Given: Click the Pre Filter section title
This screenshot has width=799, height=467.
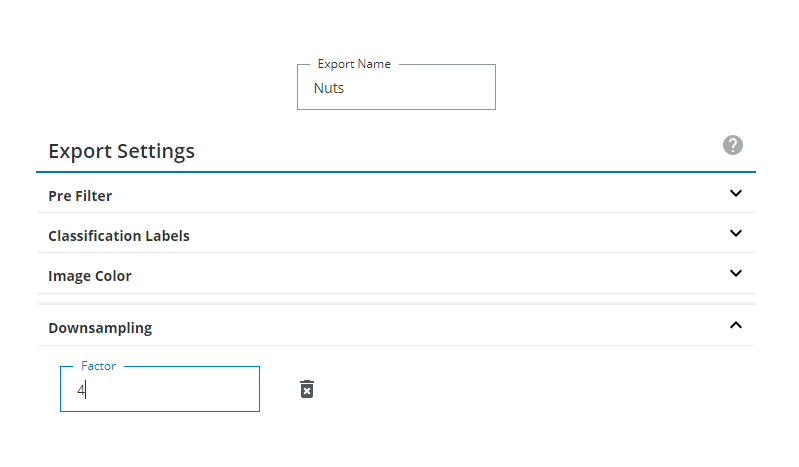Looking at the screenshot, I should pyautogui.click(x=80, y=196).
